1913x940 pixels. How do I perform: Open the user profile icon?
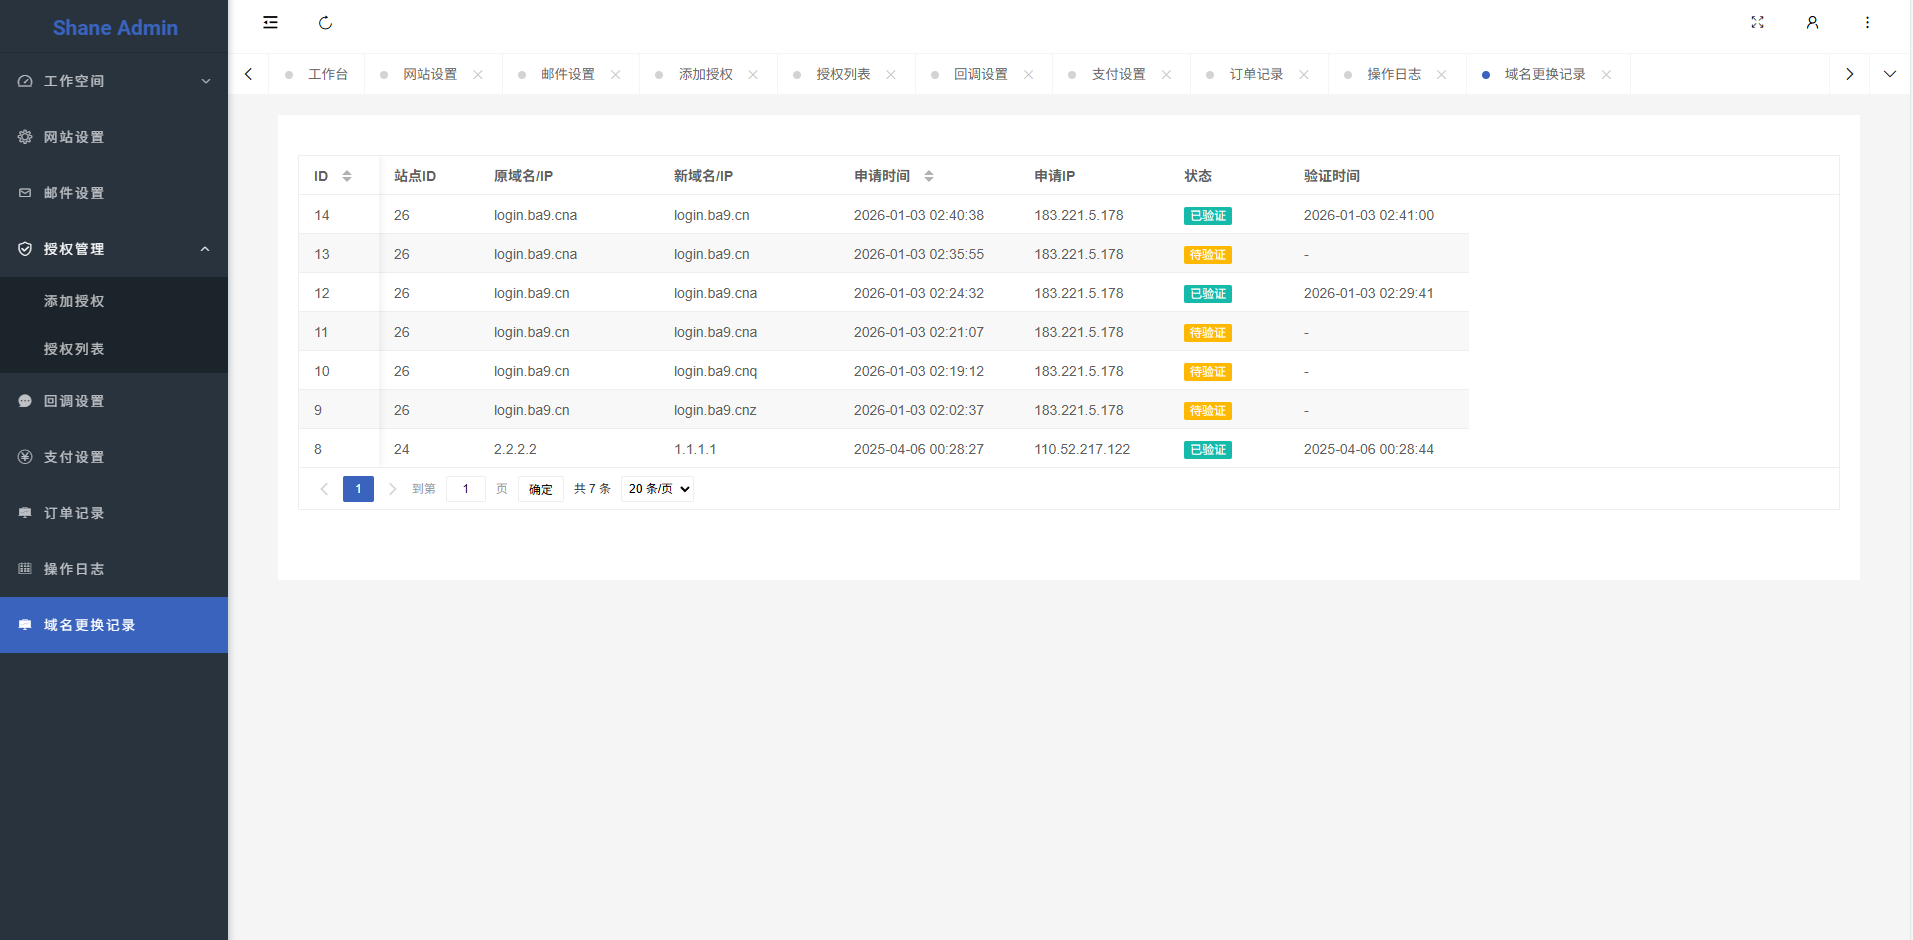coord(1812,22)
